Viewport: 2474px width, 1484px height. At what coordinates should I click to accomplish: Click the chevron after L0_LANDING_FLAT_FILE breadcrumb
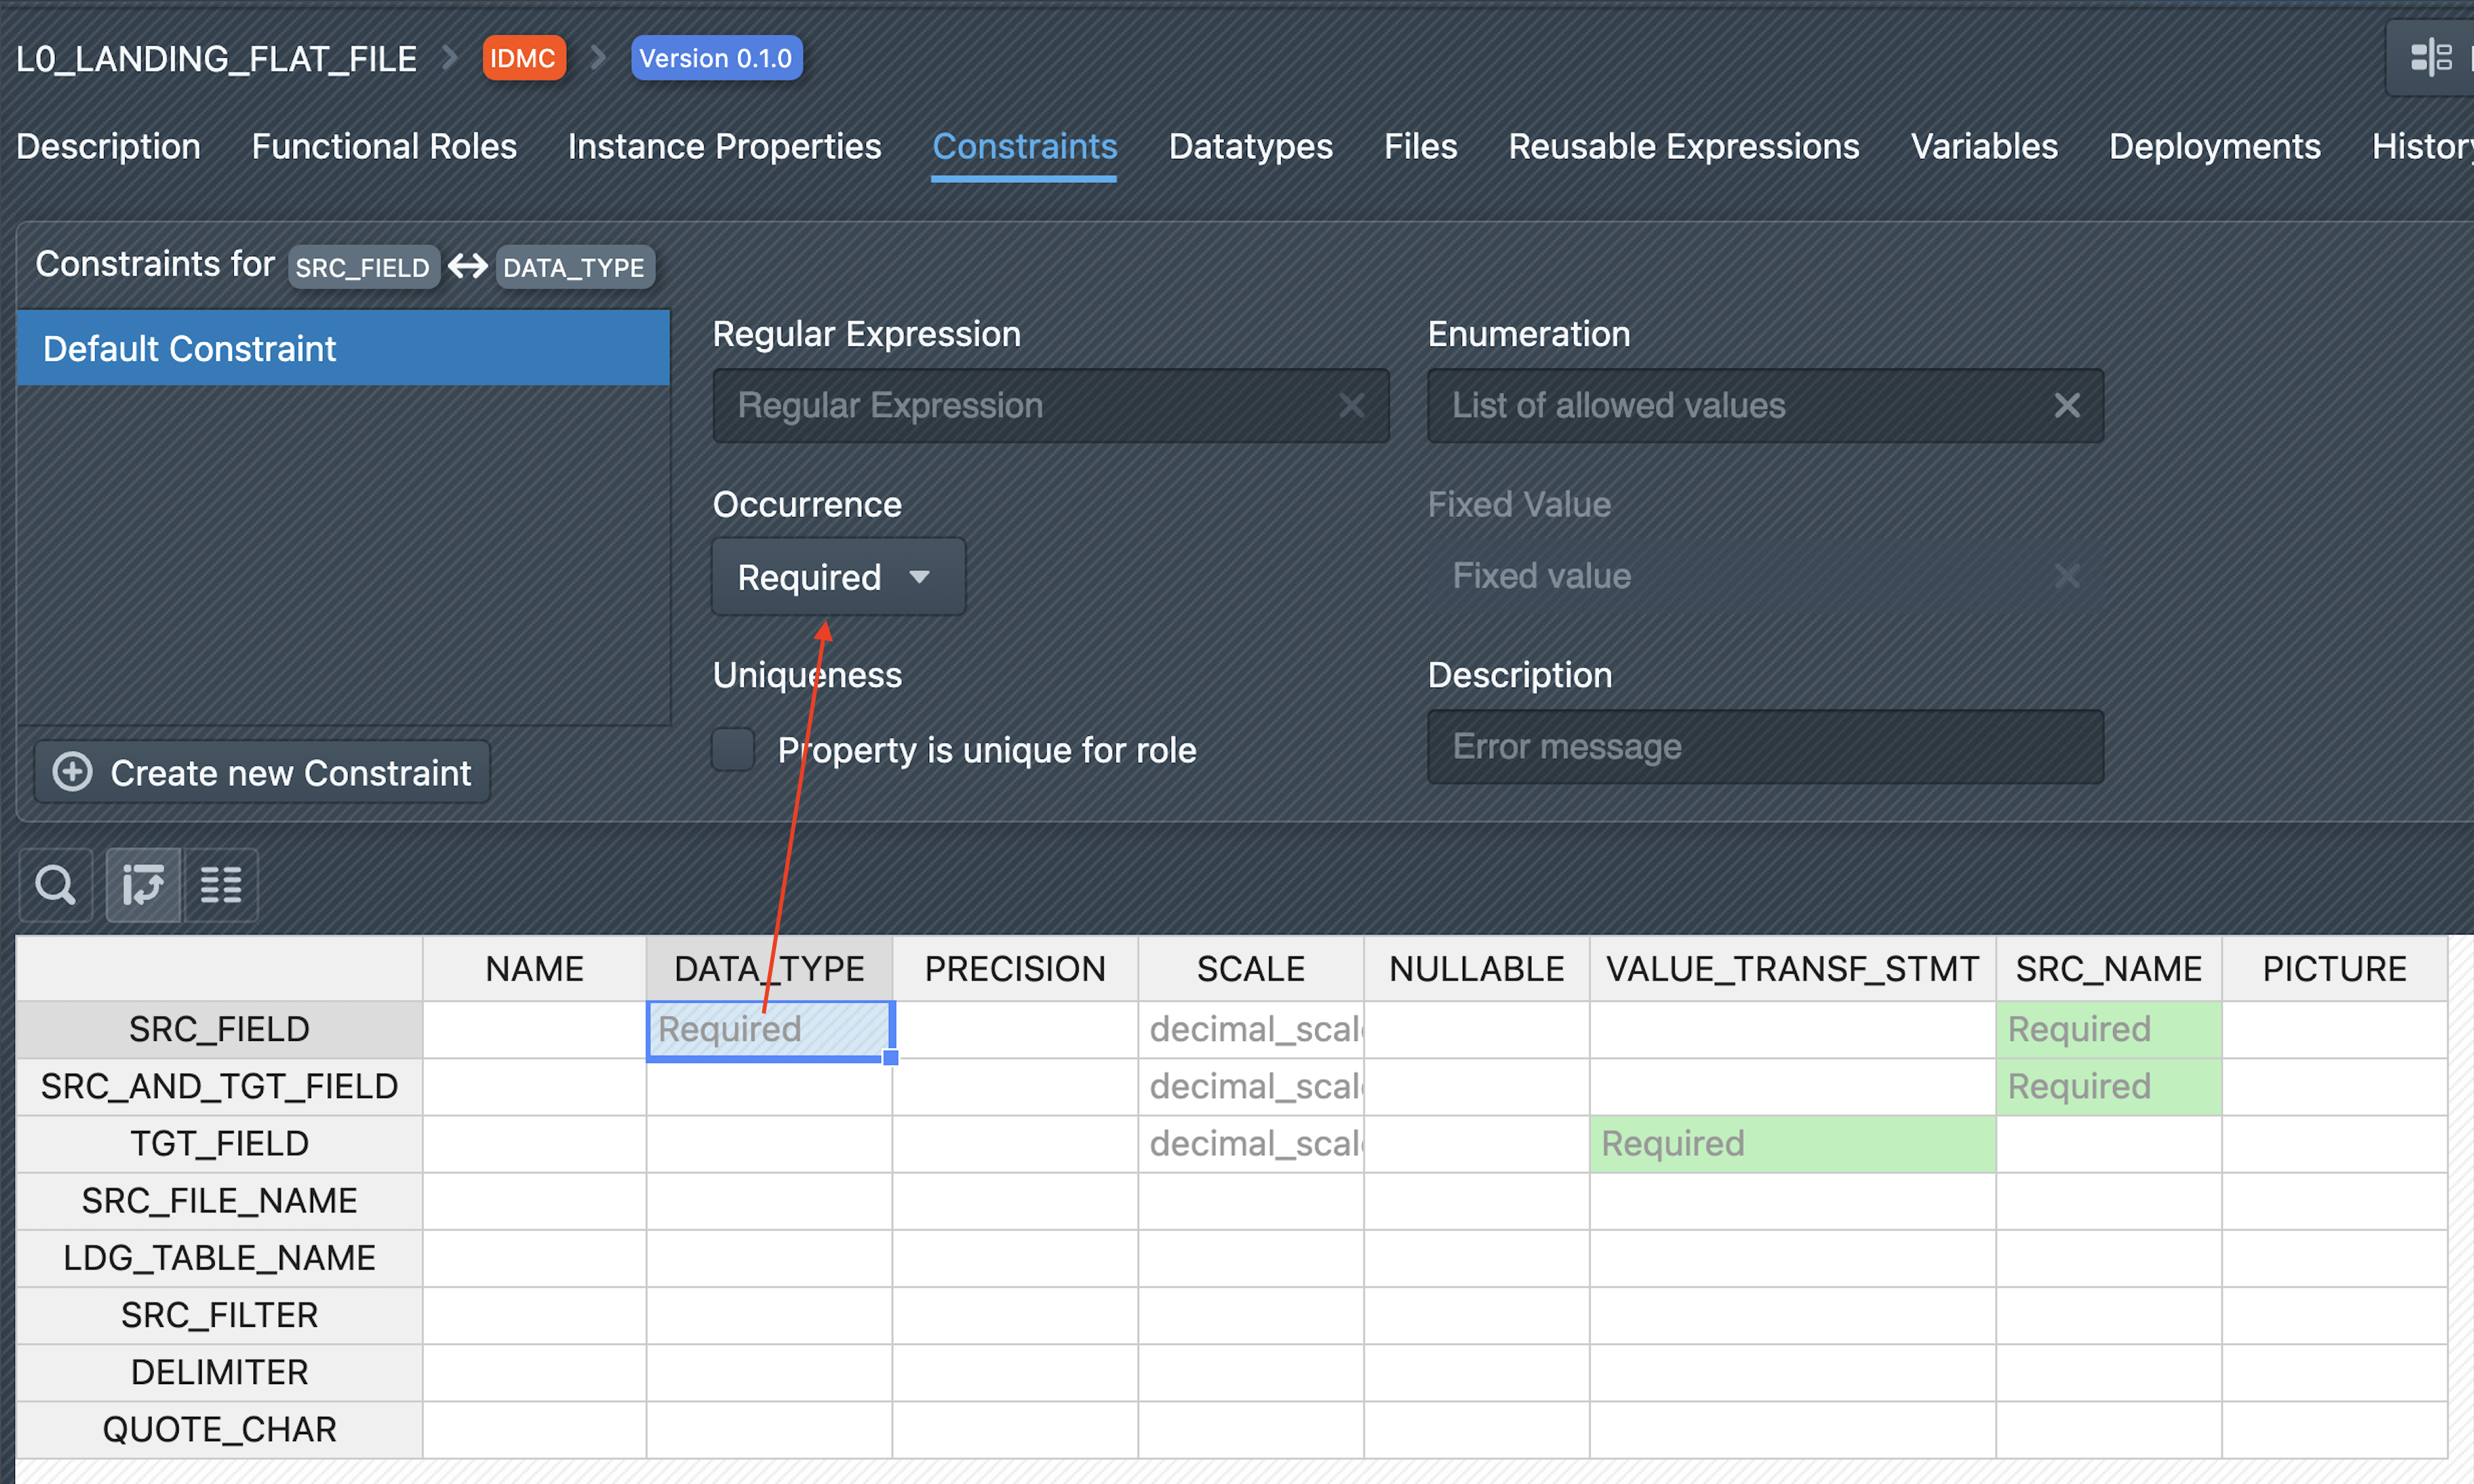pyautogui.click(x=450, y=58)
